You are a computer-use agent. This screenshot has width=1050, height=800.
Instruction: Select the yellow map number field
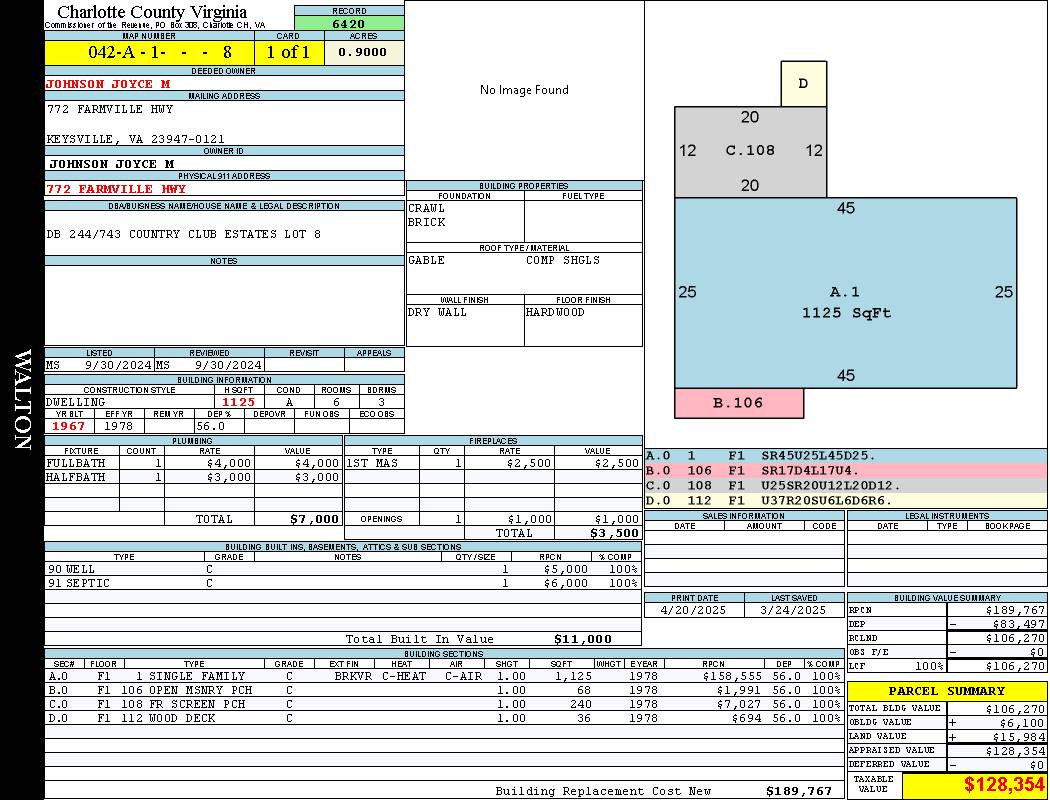pyautogui.click(x=149, y=52)
